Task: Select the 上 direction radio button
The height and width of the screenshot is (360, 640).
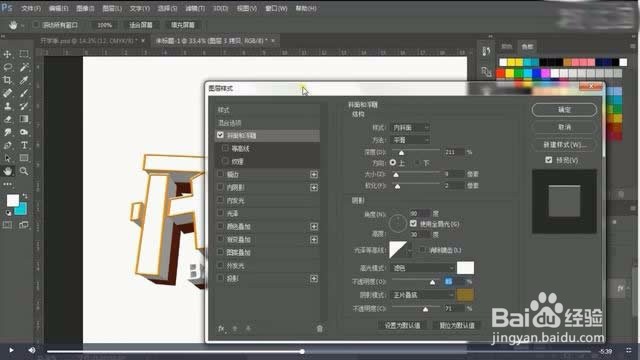Action: point(393,162)
